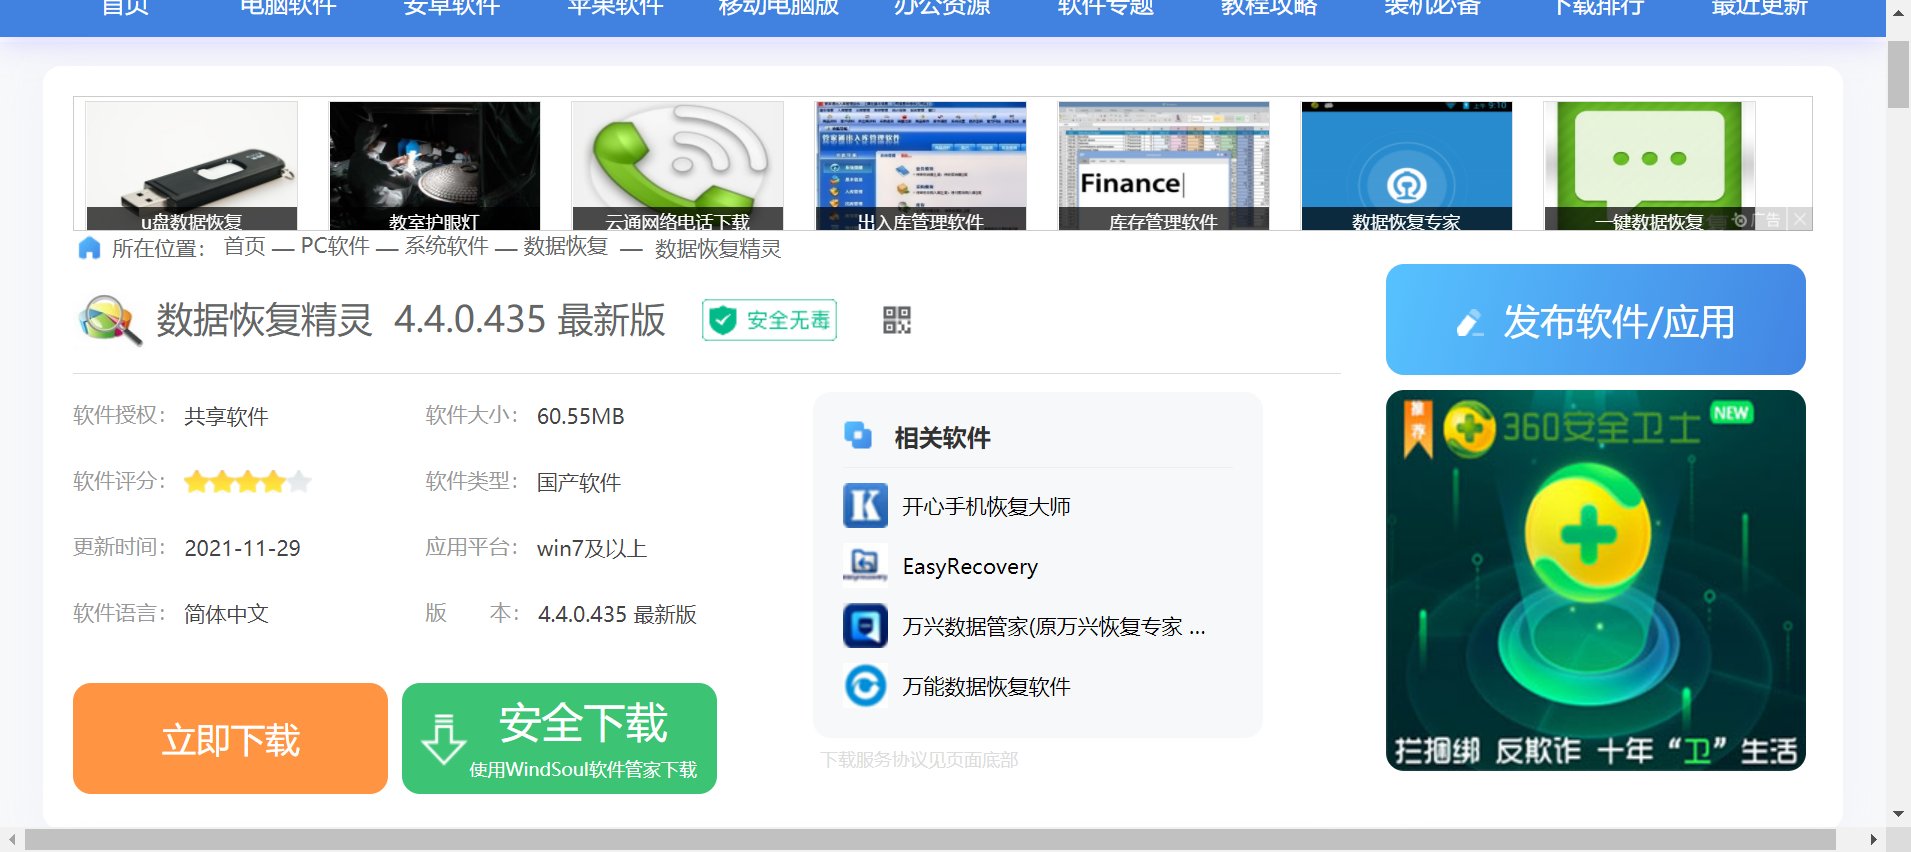This screenshot has height=852, width=1911.
Task: Open the 软件专题 navigation item
Action: (x=1106, y=8)
